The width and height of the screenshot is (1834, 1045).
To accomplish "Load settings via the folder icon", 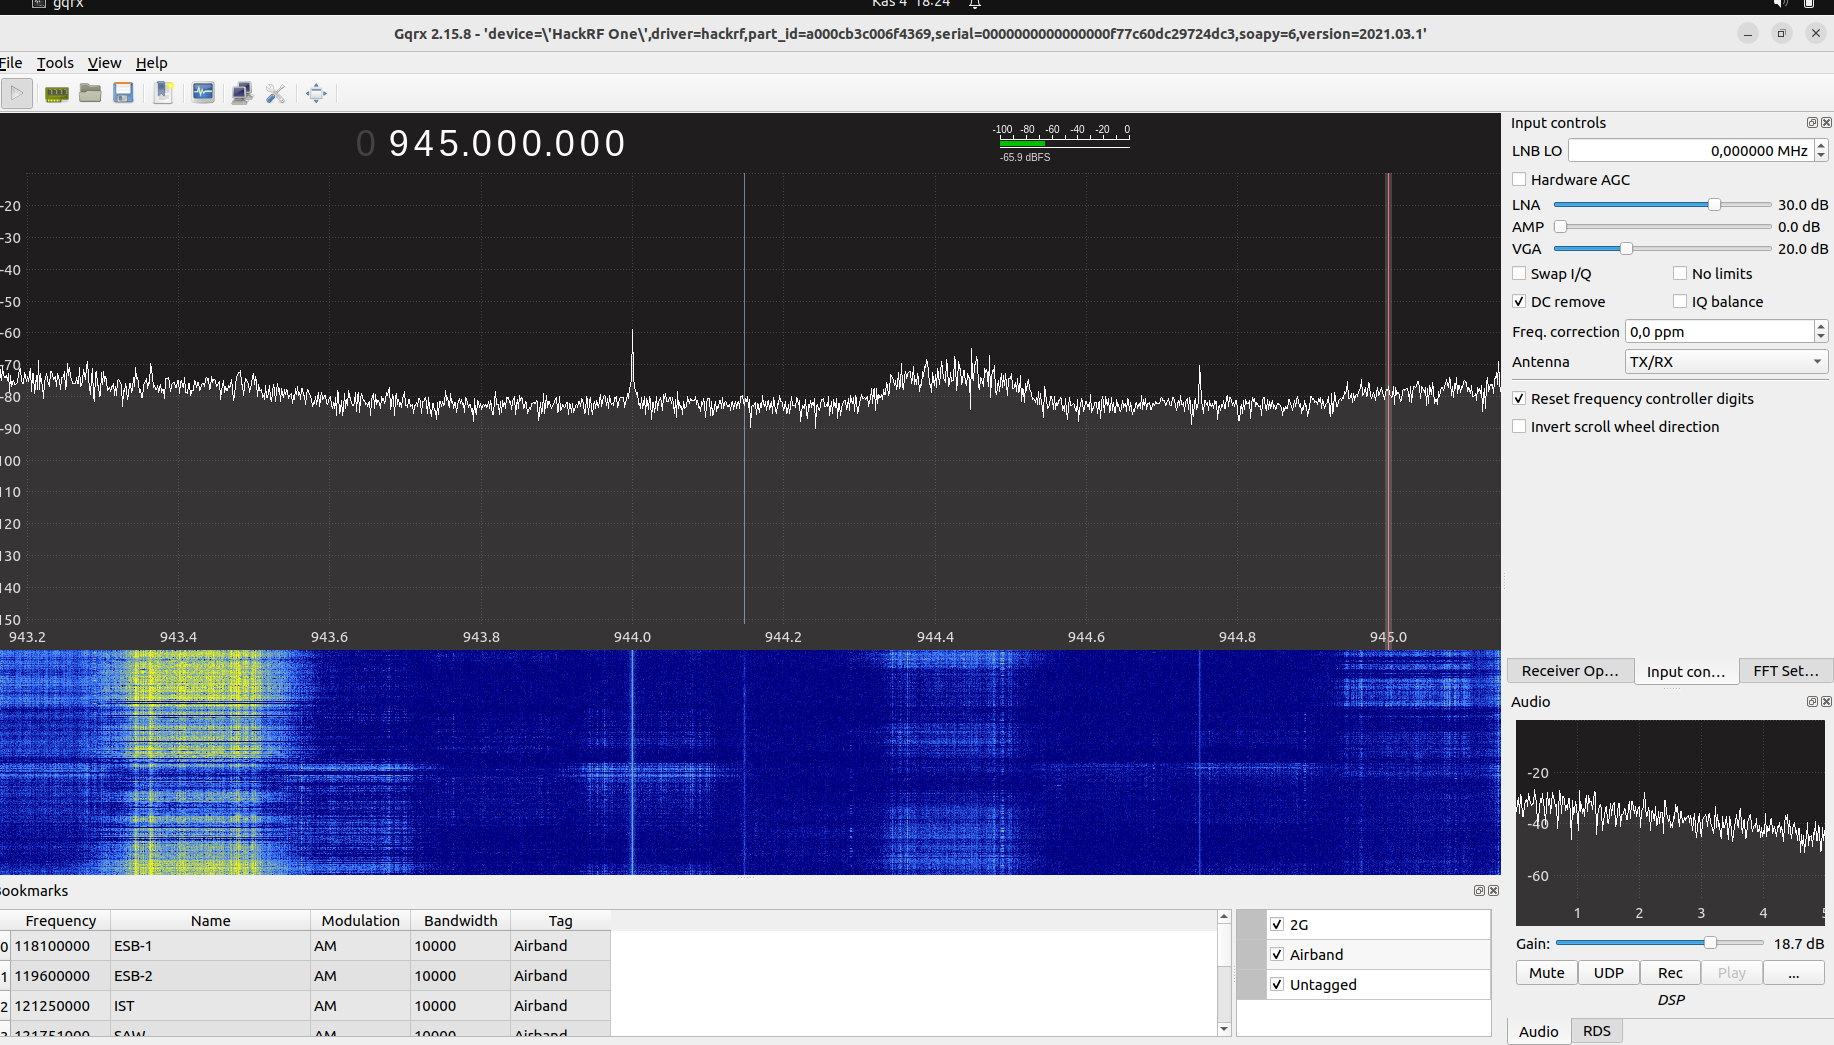I will [x=90, y=93].
